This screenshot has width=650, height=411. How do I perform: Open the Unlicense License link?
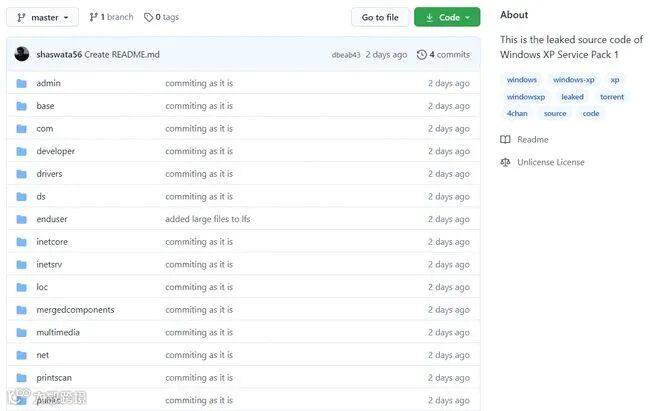(551, 162)
